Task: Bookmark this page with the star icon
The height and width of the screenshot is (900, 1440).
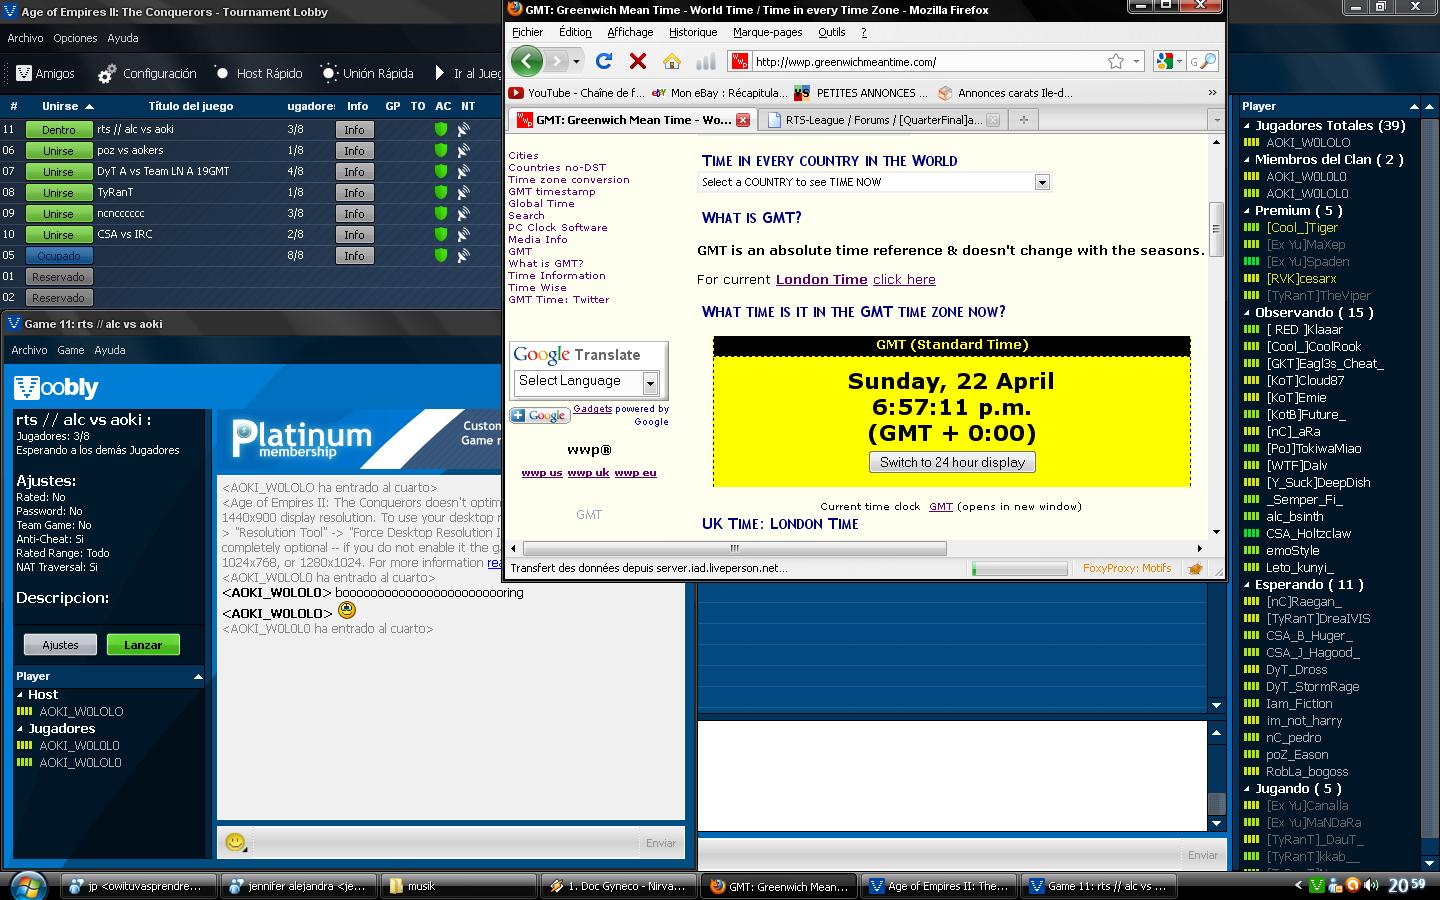Action: 1116,61
